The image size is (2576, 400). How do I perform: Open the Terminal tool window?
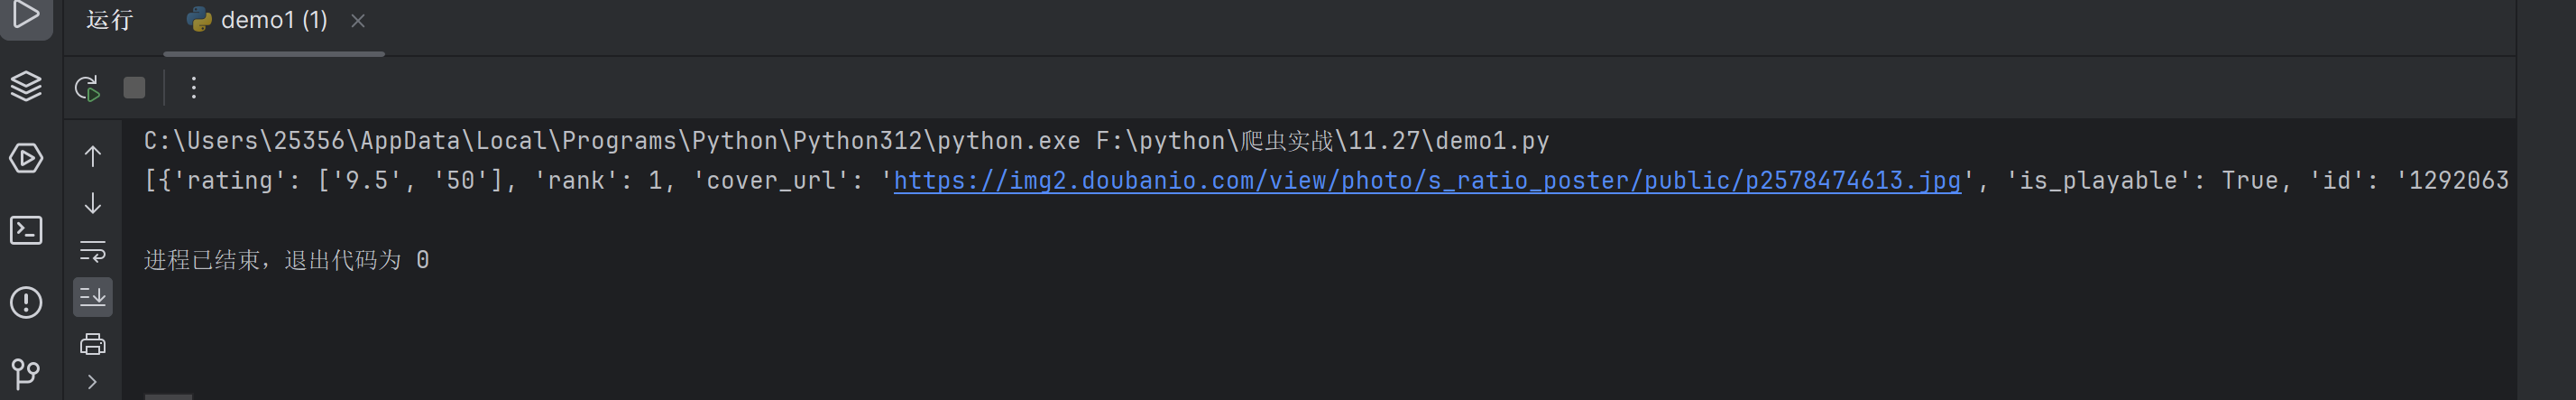pyautogui.click(x=26, y=230)
